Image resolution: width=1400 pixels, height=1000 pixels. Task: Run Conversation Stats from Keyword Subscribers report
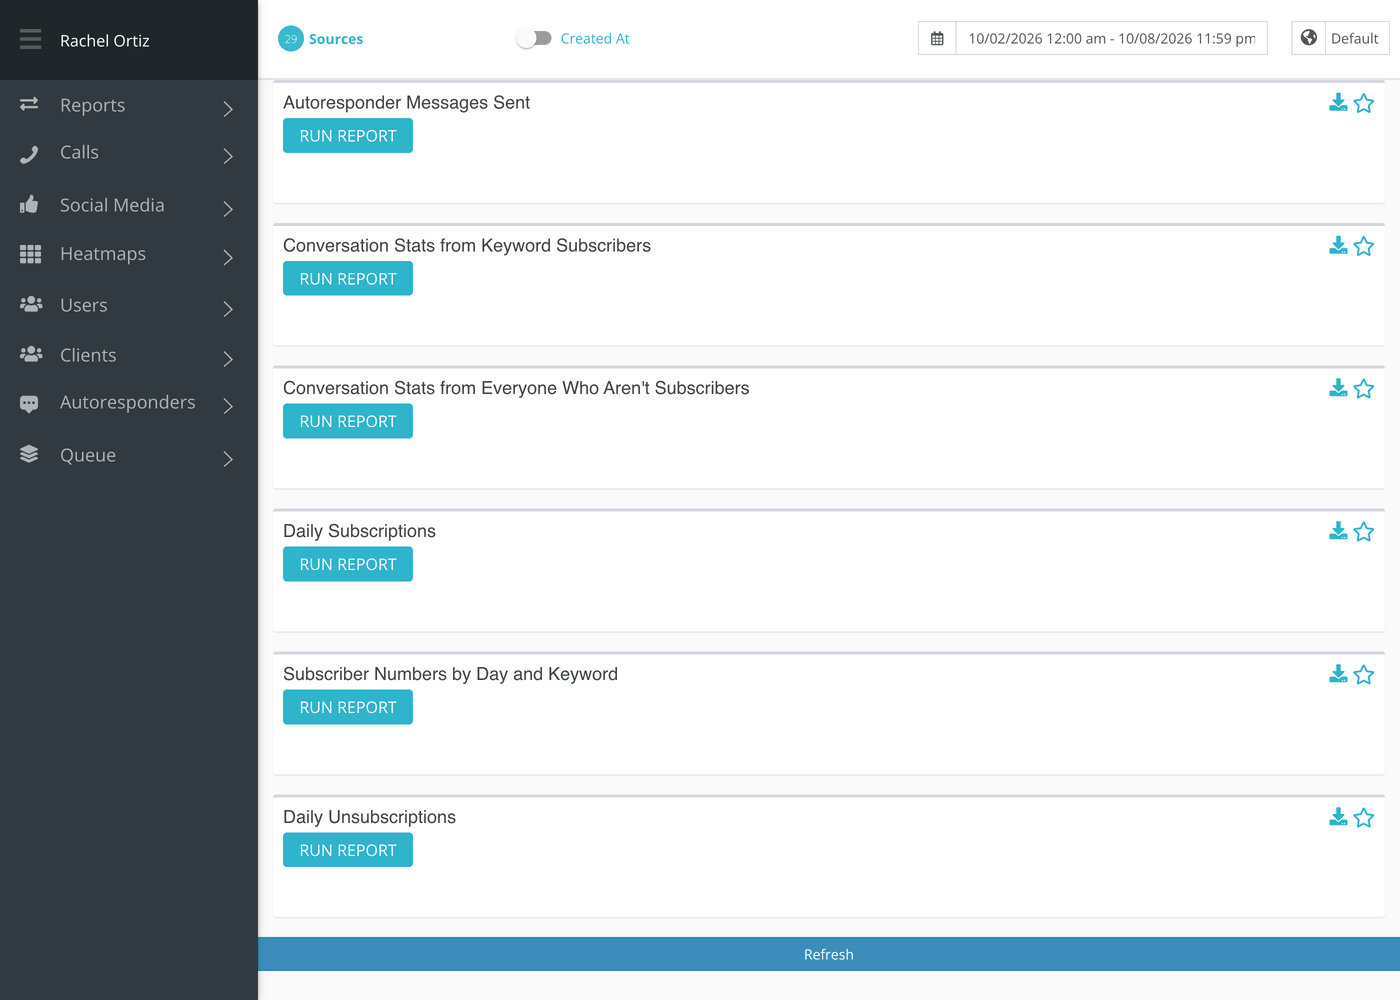348,279
